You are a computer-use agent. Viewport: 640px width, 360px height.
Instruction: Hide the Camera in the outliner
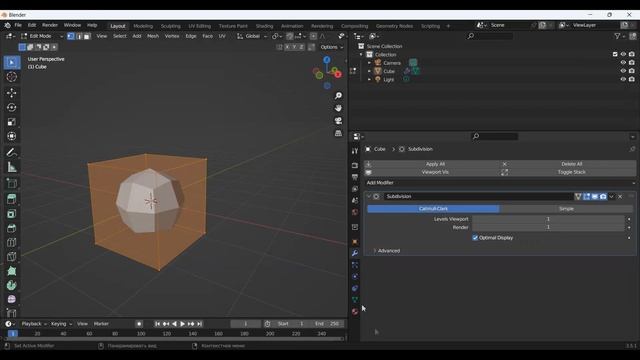tap(623, 62)
